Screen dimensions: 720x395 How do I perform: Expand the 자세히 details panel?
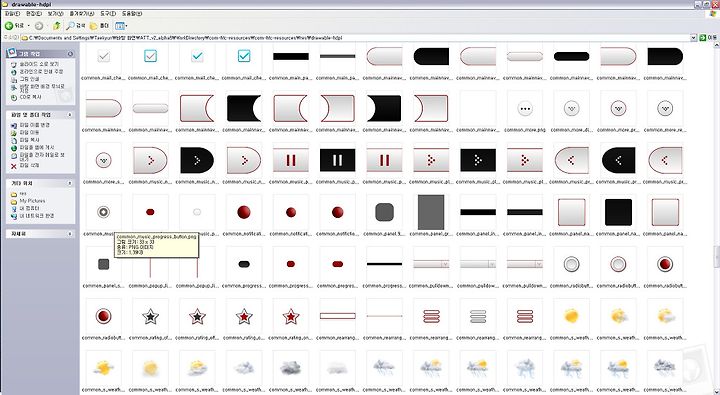[70, 234]
